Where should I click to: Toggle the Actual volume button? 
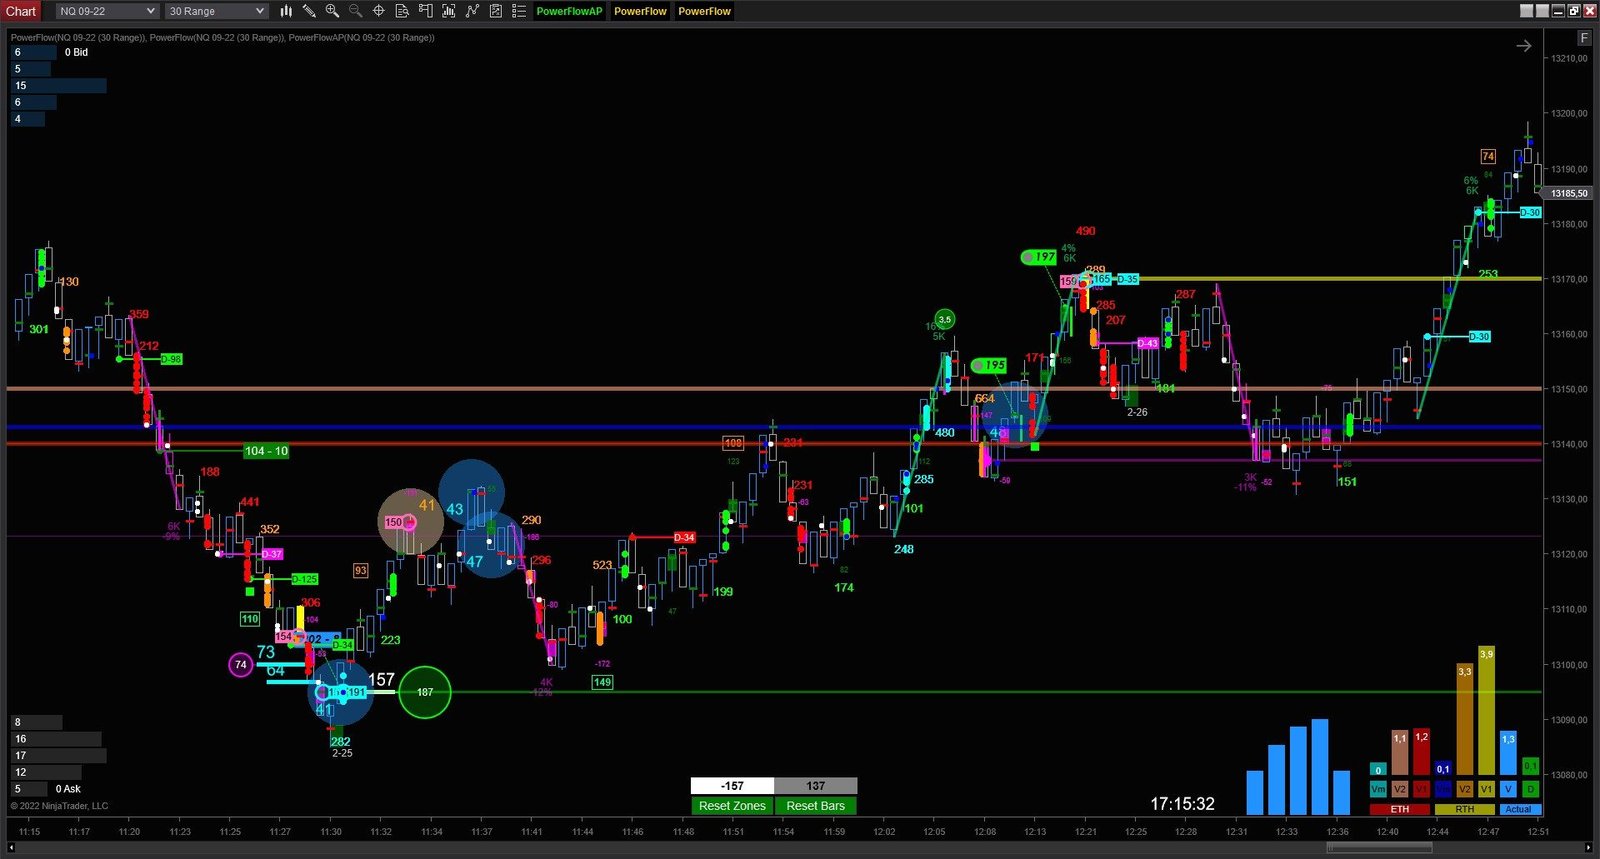1518,809
